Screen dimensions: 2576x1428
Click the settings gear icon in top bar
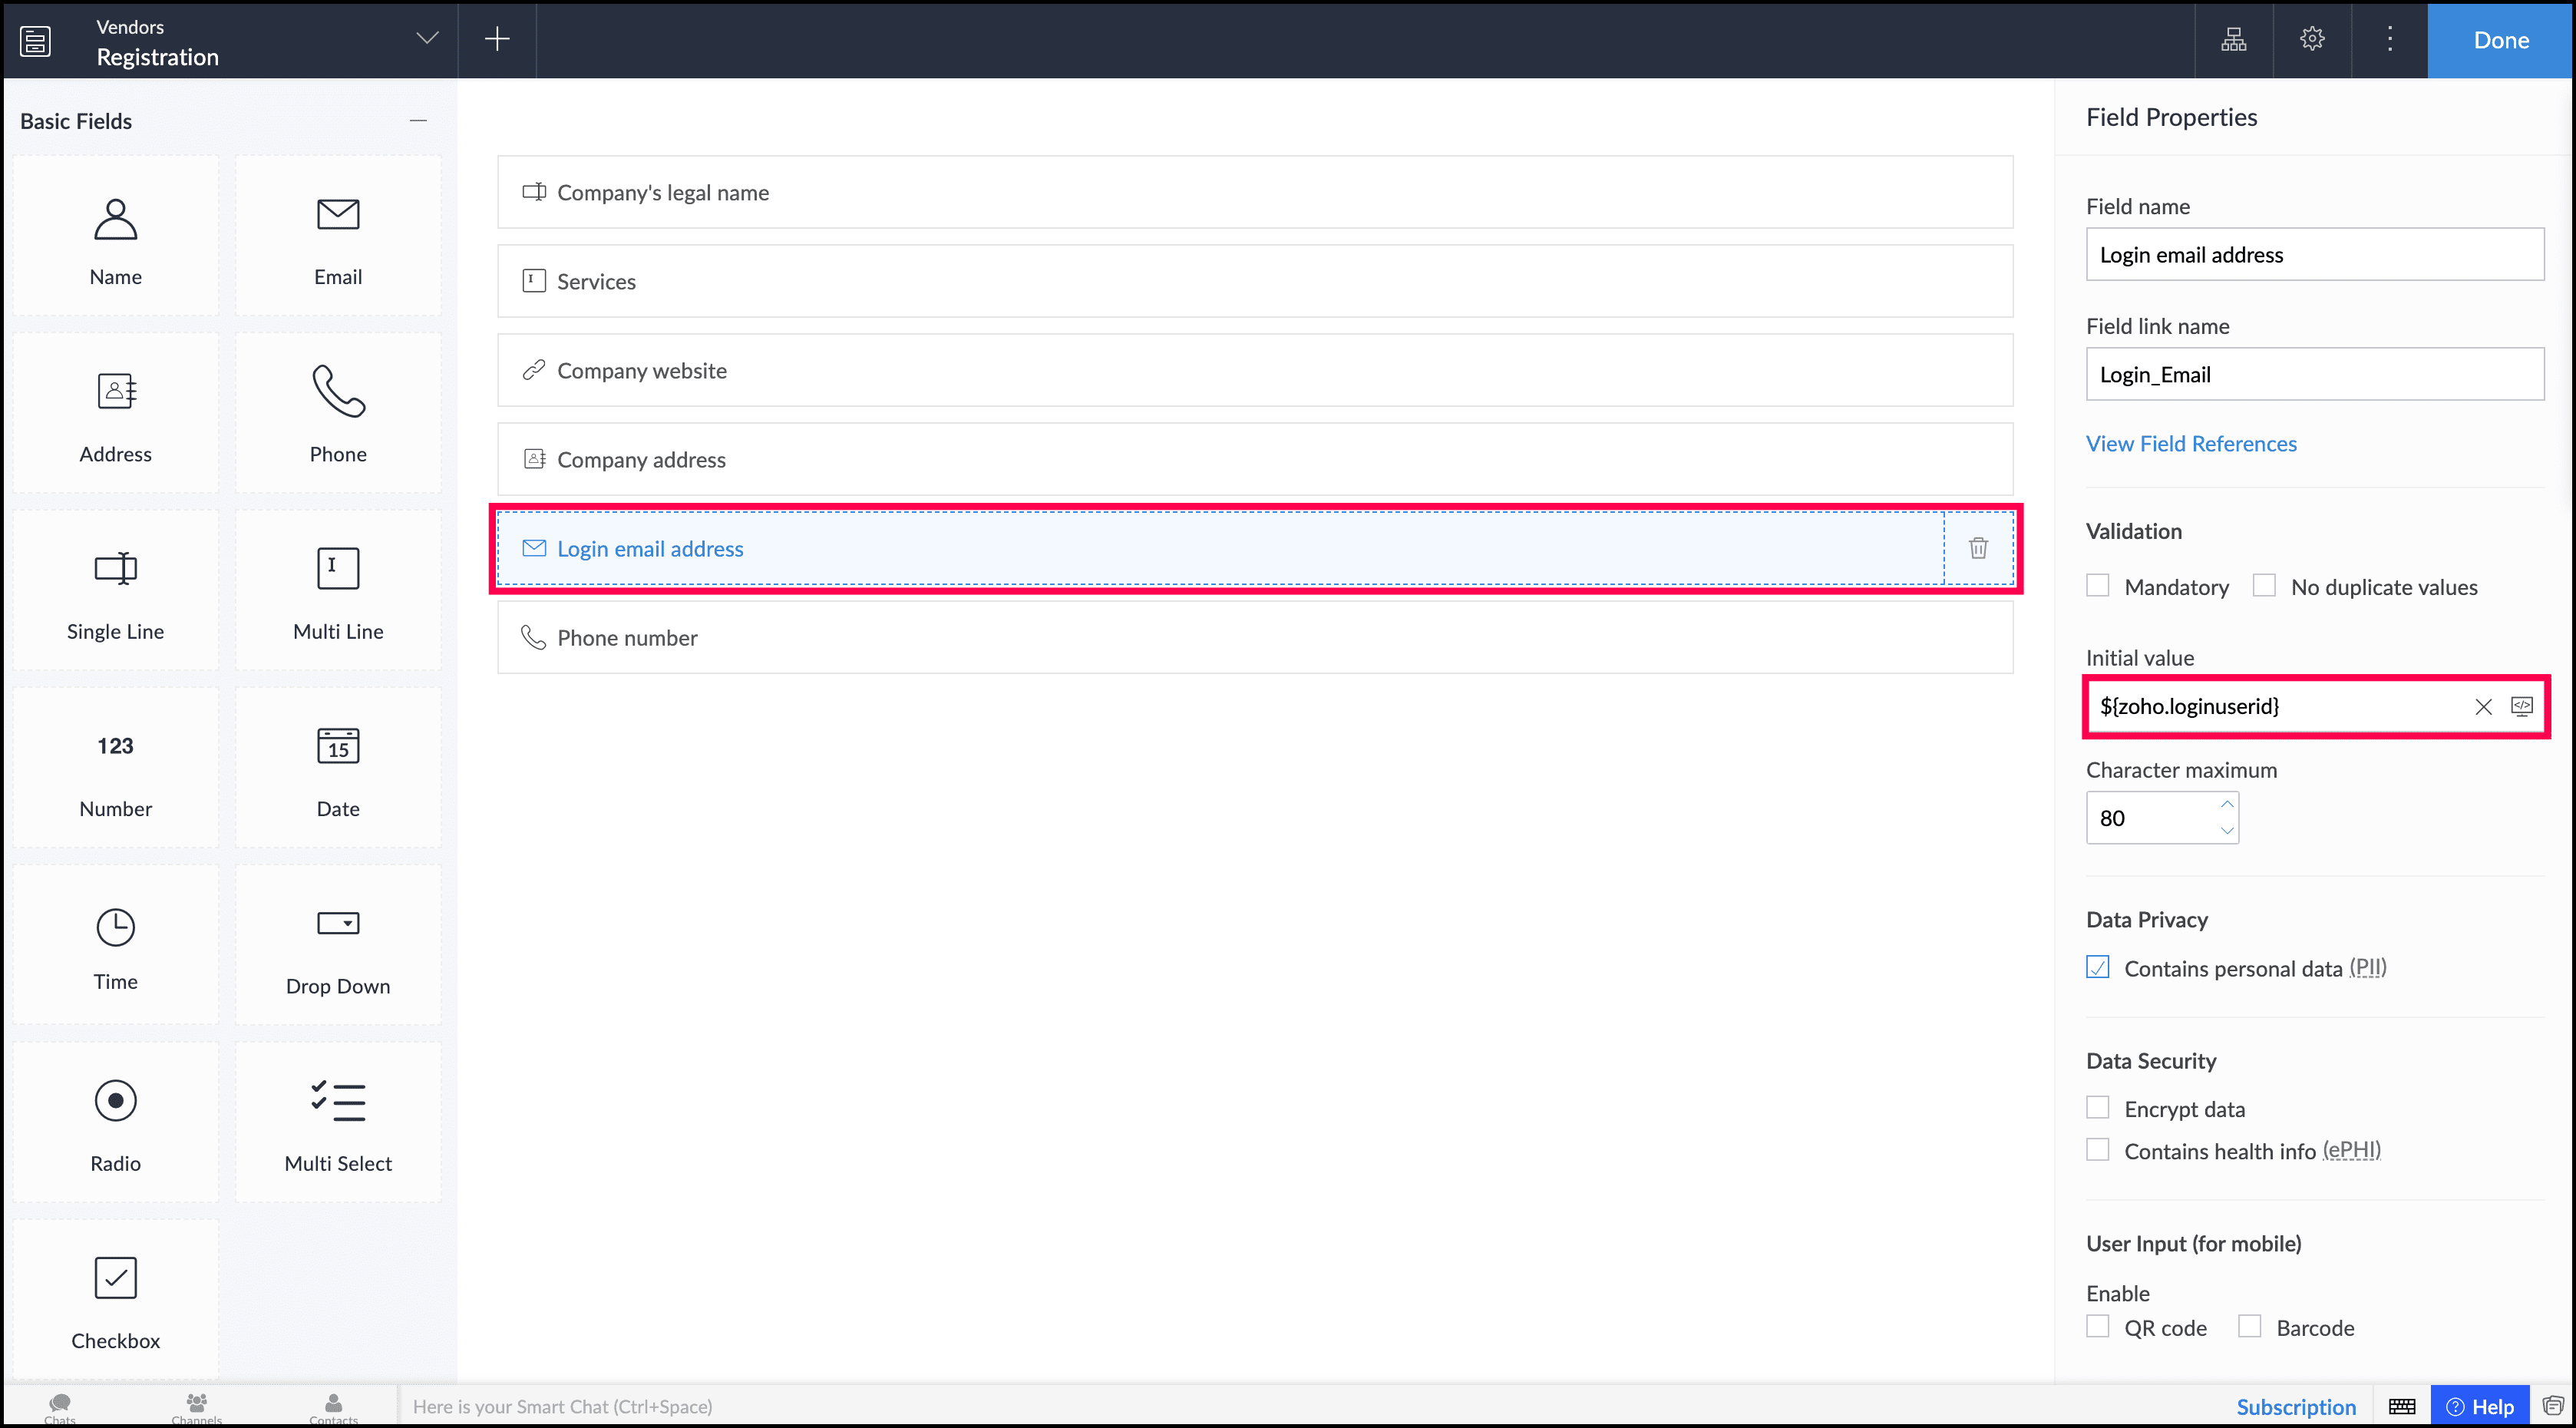pos(2311,39)
